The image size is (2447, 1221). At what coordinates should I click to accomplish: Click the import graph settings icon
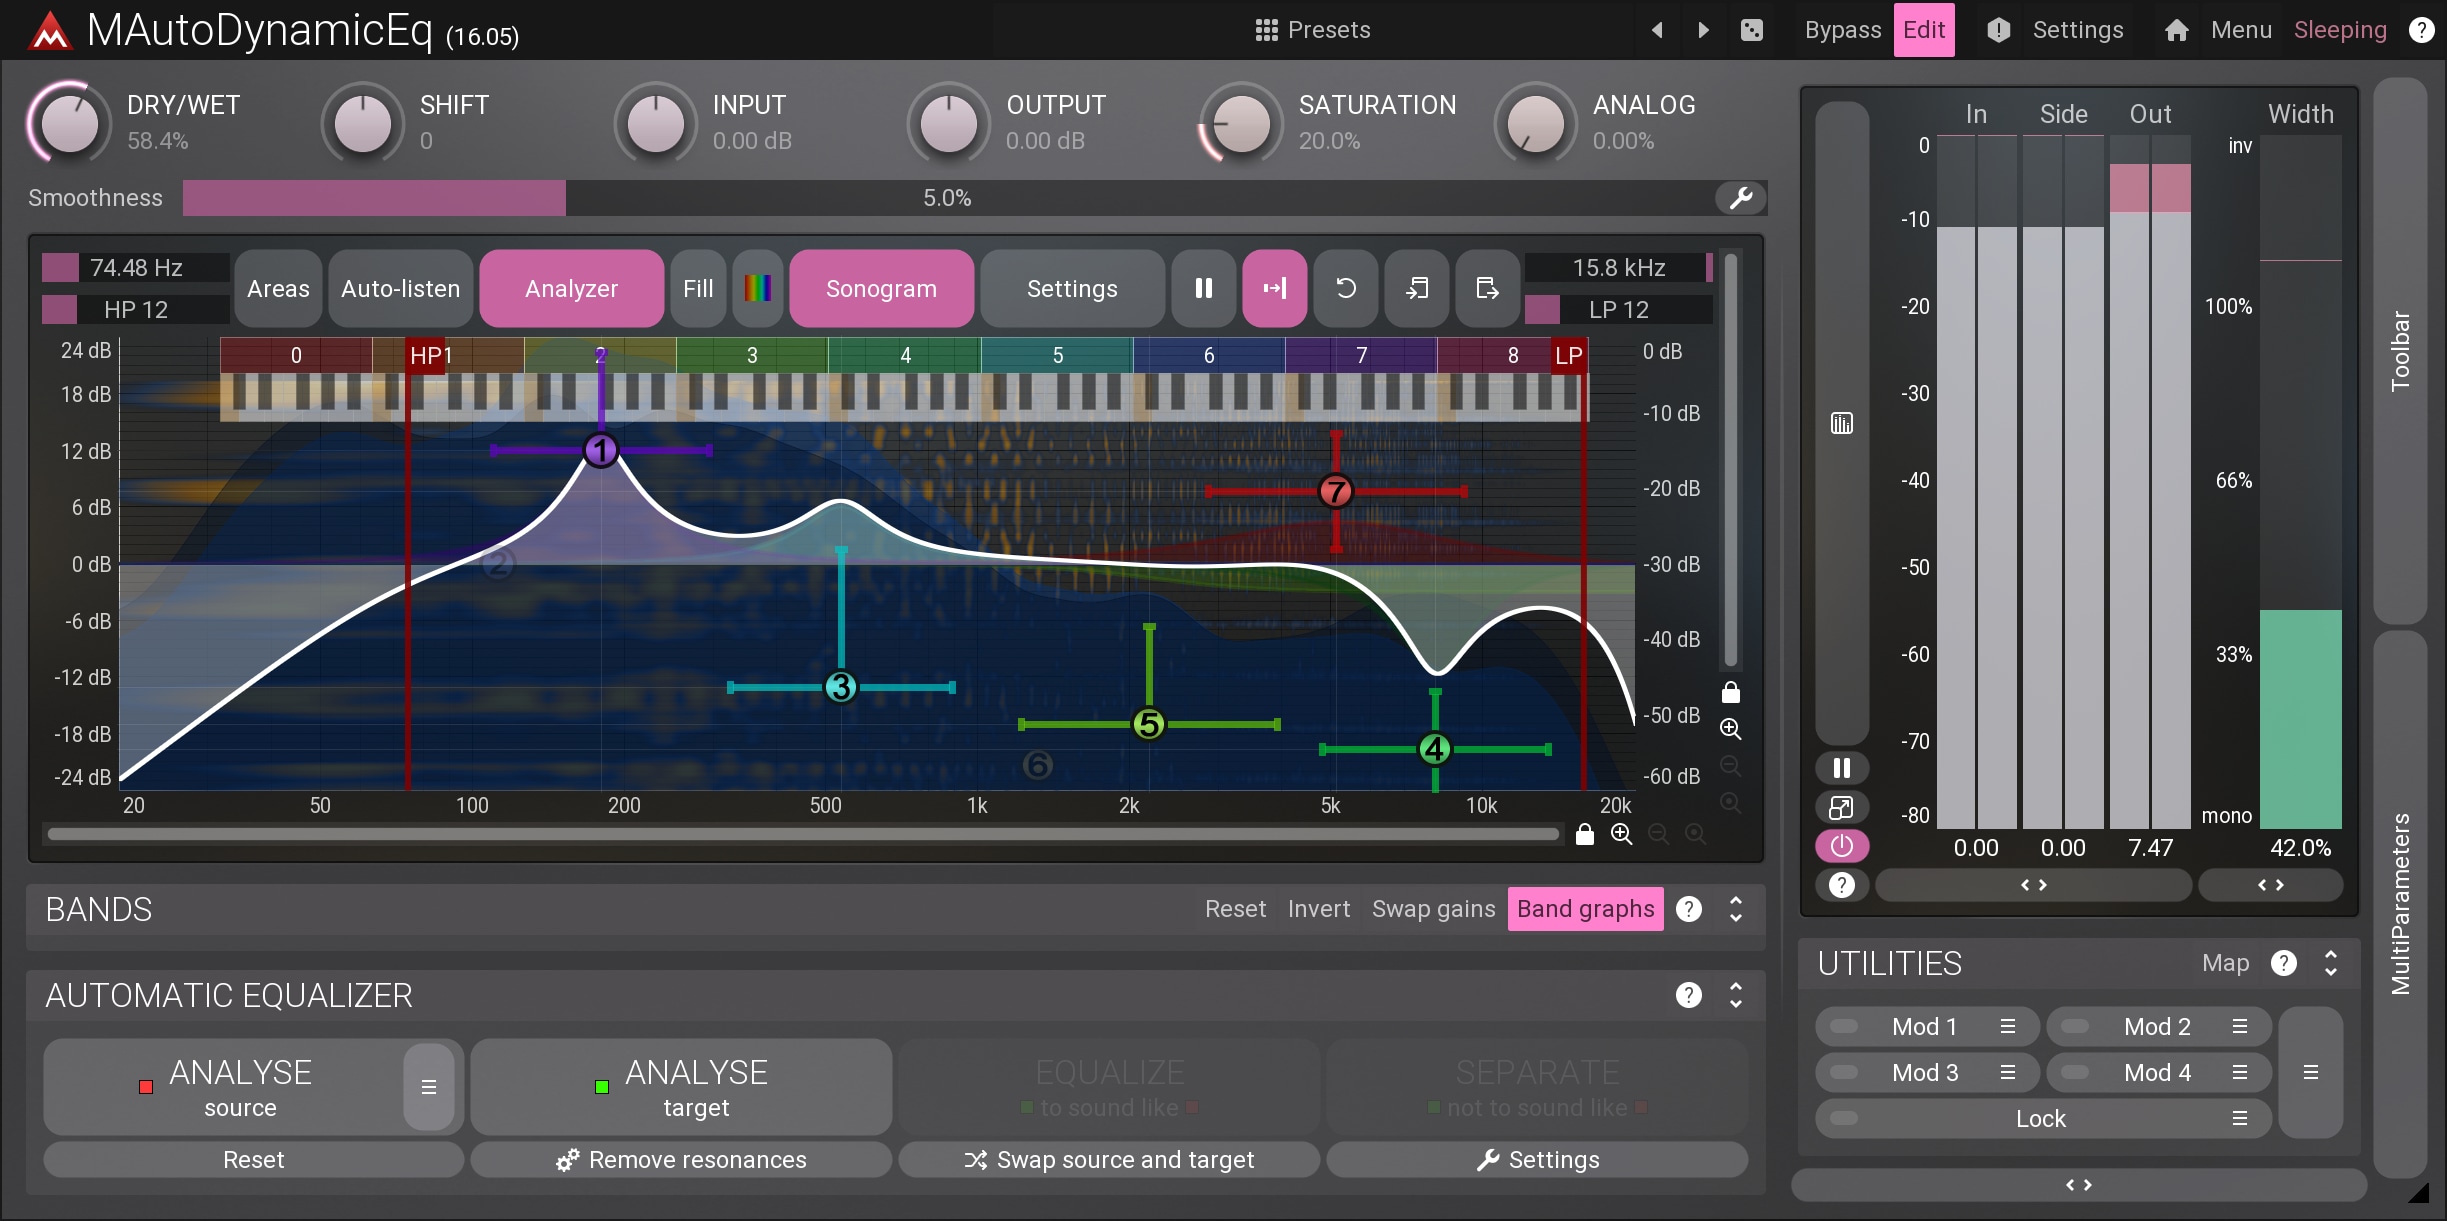pos(1417,289)
